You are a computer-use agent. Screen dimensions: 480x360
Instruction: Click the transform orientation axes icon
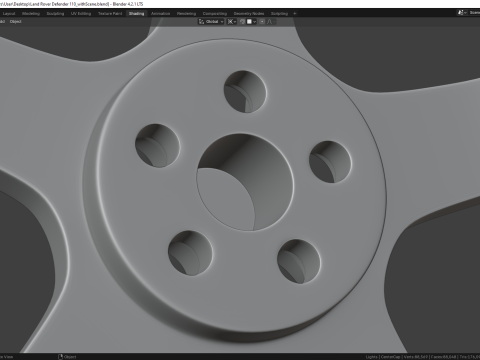point(201,22)
